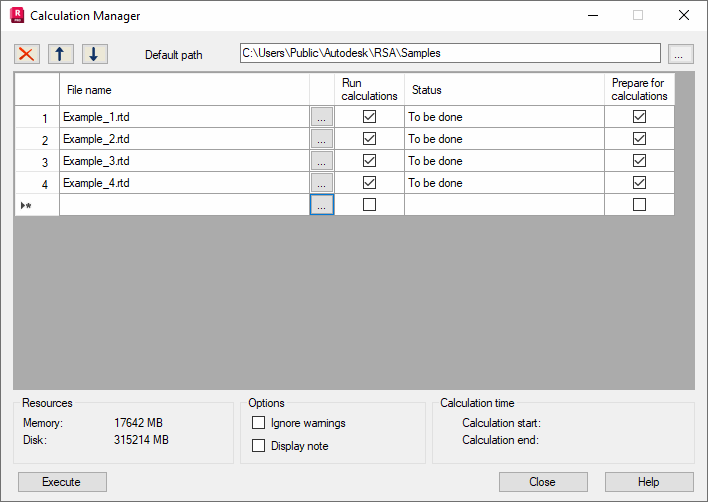Browse for file in the empty new row
Screen dimensions: 708x502
(321, 205)
